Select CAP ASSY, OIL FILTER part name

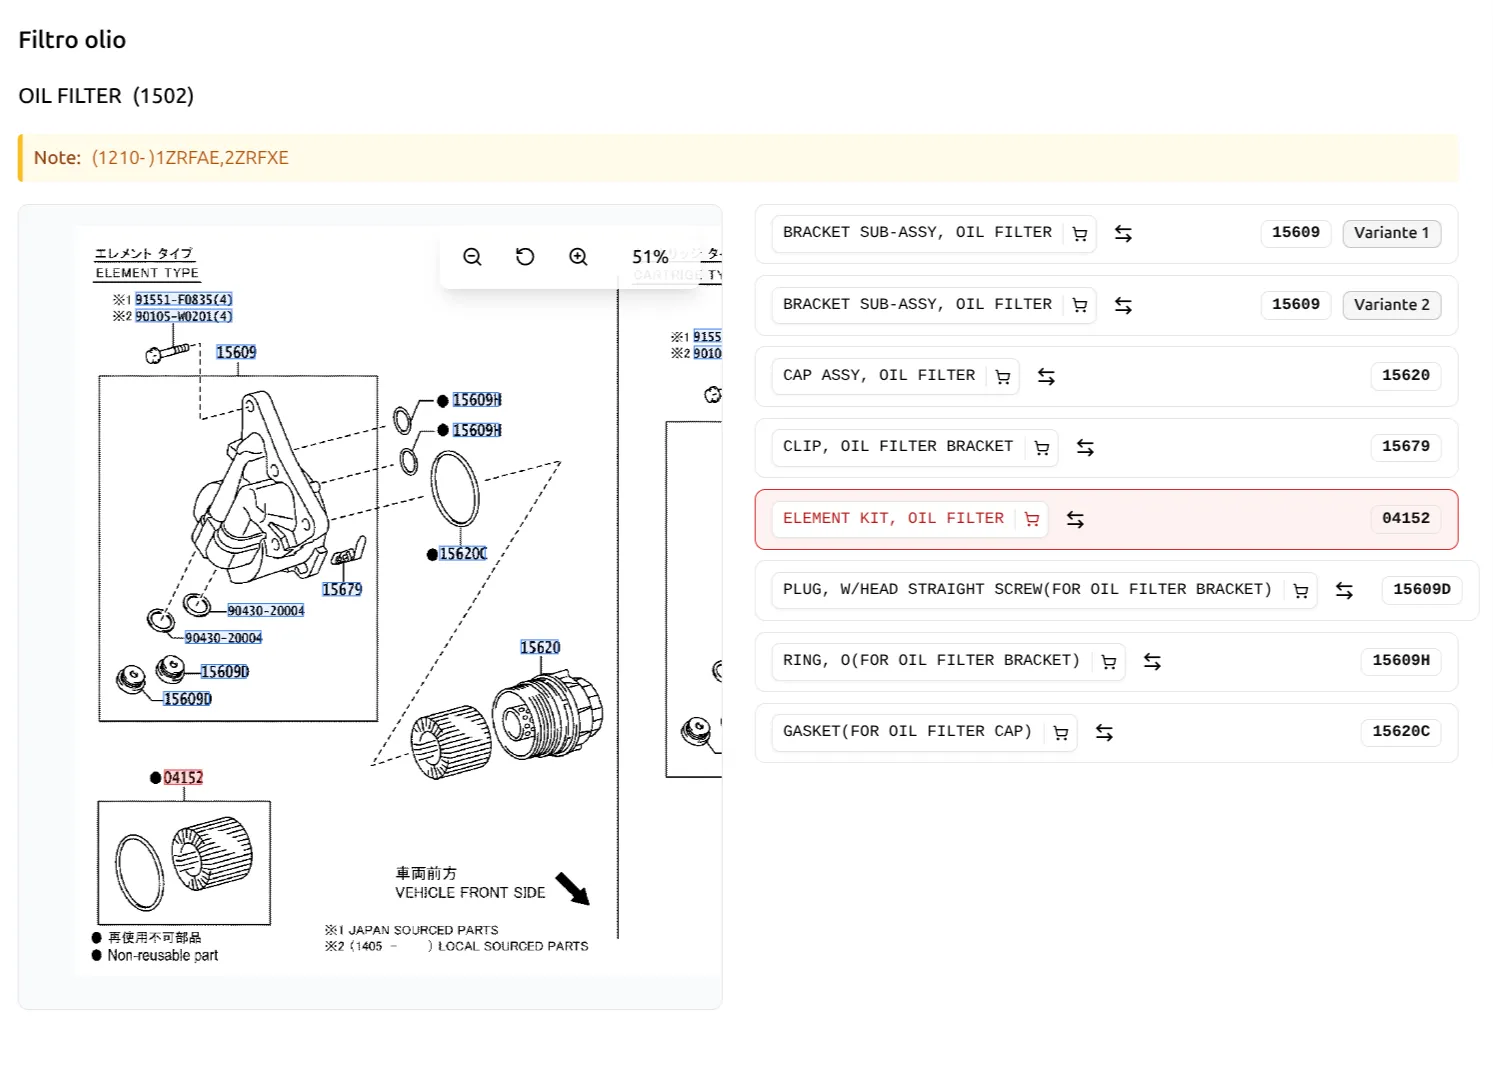point(879,376)
